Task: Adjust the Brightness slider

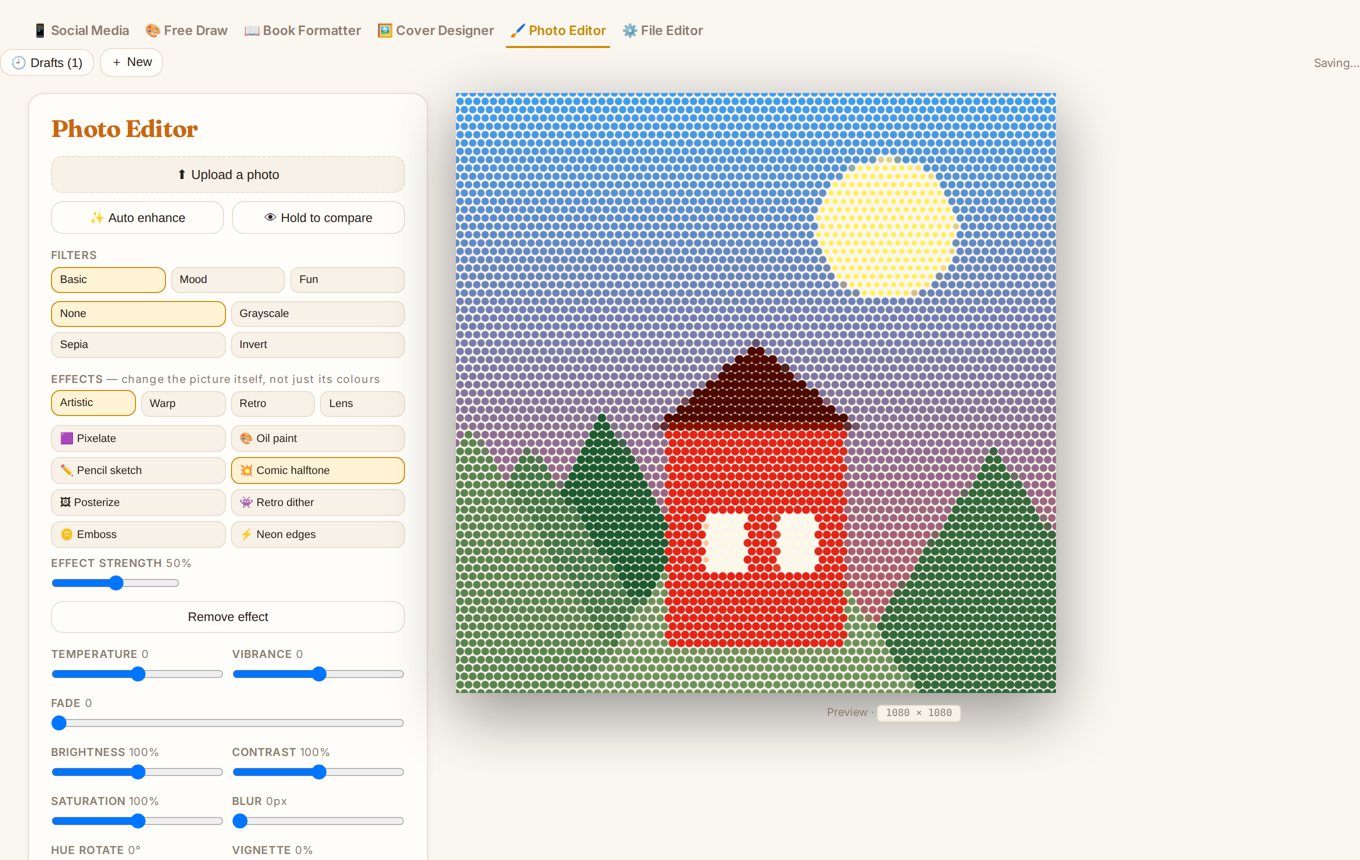Action: pos(137,772)
